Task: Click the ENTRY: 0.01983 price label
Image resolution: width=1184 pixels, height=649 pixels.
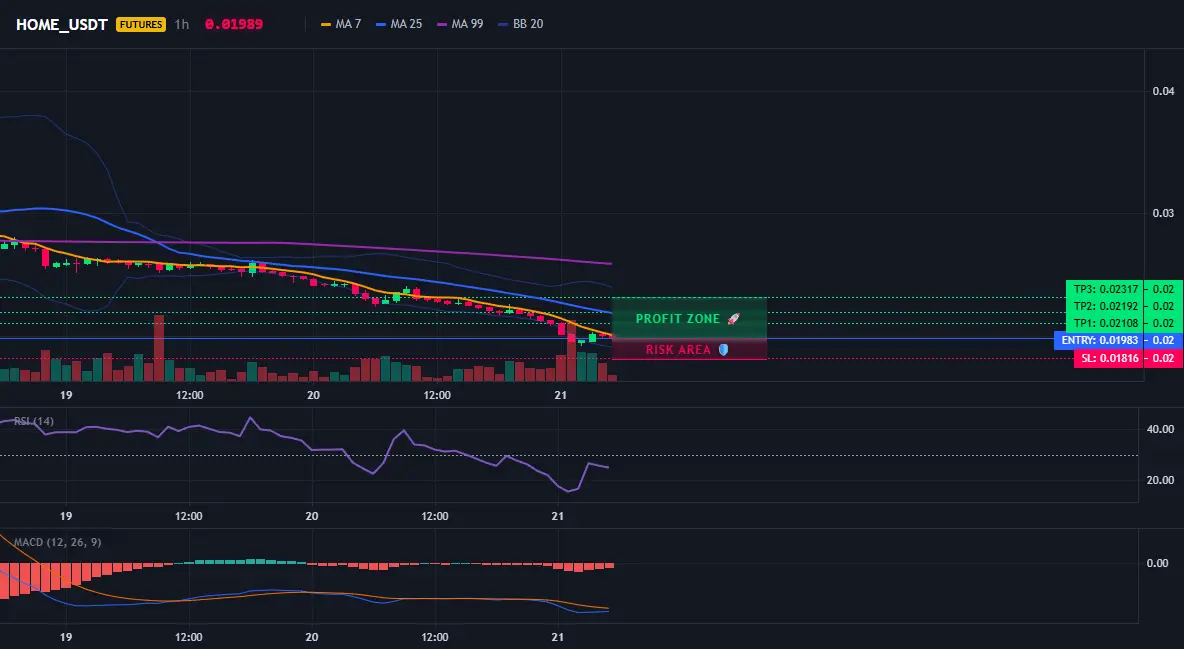Action: click(1099, 340)
